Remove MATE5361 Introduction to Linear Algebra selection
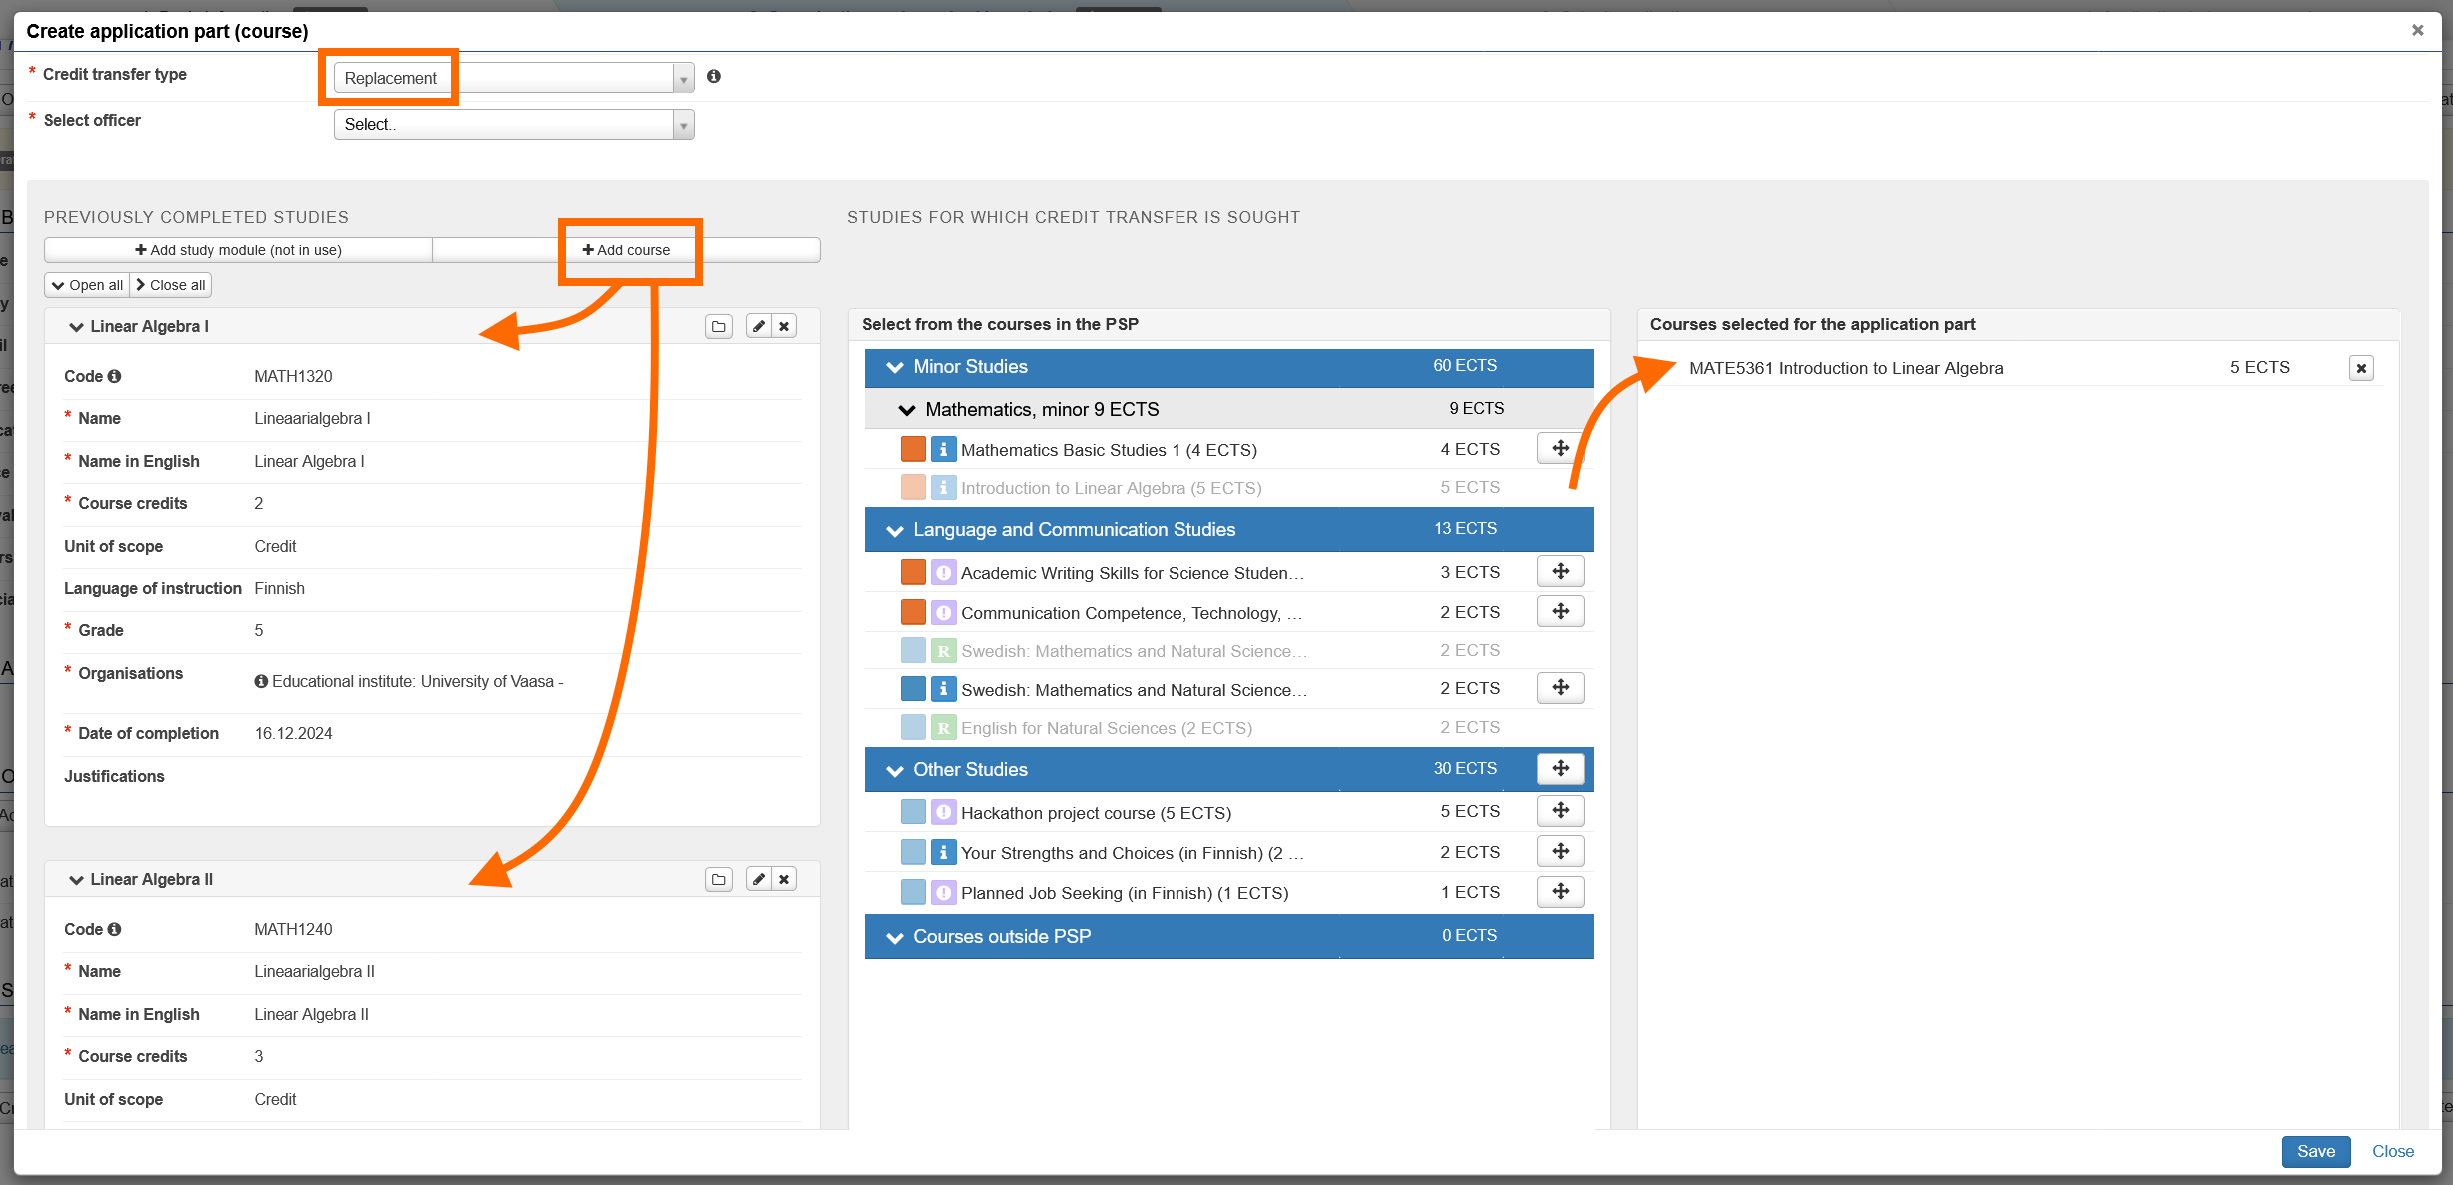This screenshot has width=2453, height=1185. click(2361, 368)
